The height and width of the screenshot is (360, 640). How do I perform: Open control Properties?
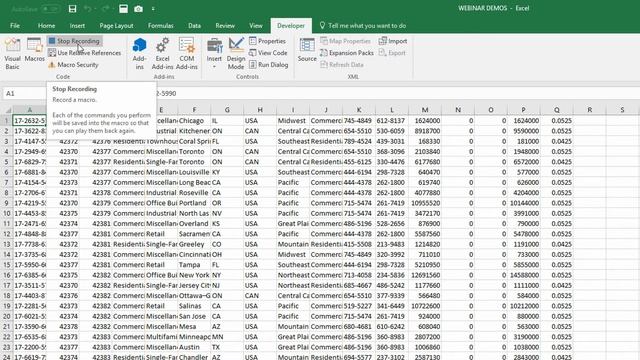(x=267, y=41)
